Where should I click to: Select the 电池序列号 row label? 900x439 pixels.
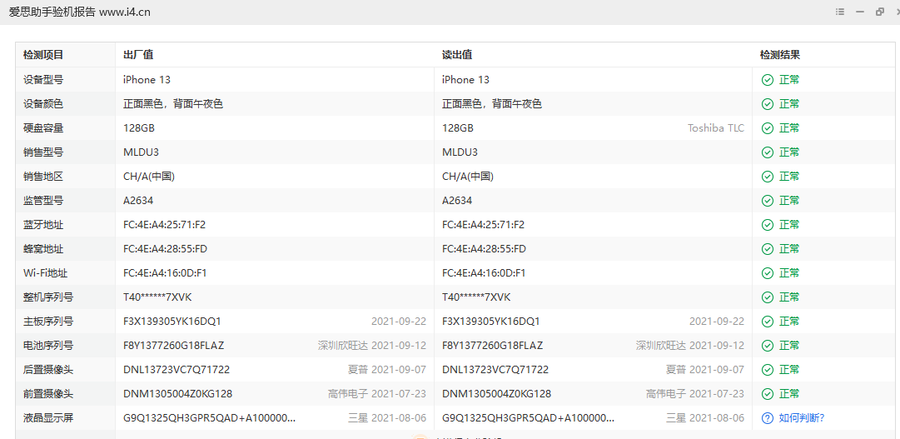(48, 345)
